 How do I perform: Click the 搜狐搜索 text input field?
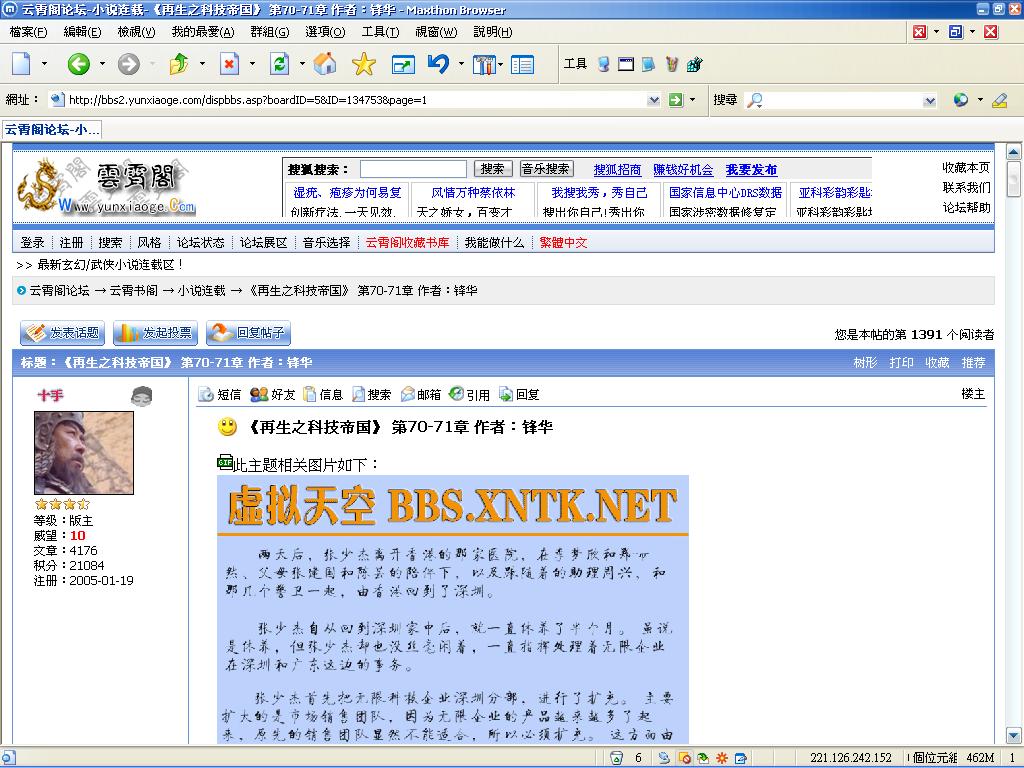pyautogui.click(x=413, y=170)
